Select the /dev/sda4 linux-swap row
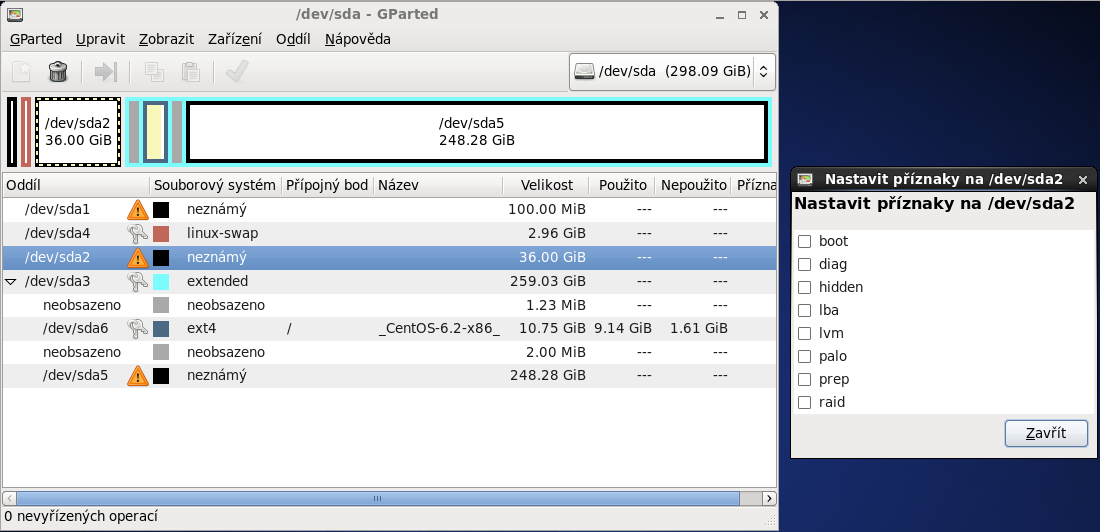This screenshot has width=1100, height=532. point(389,233)
